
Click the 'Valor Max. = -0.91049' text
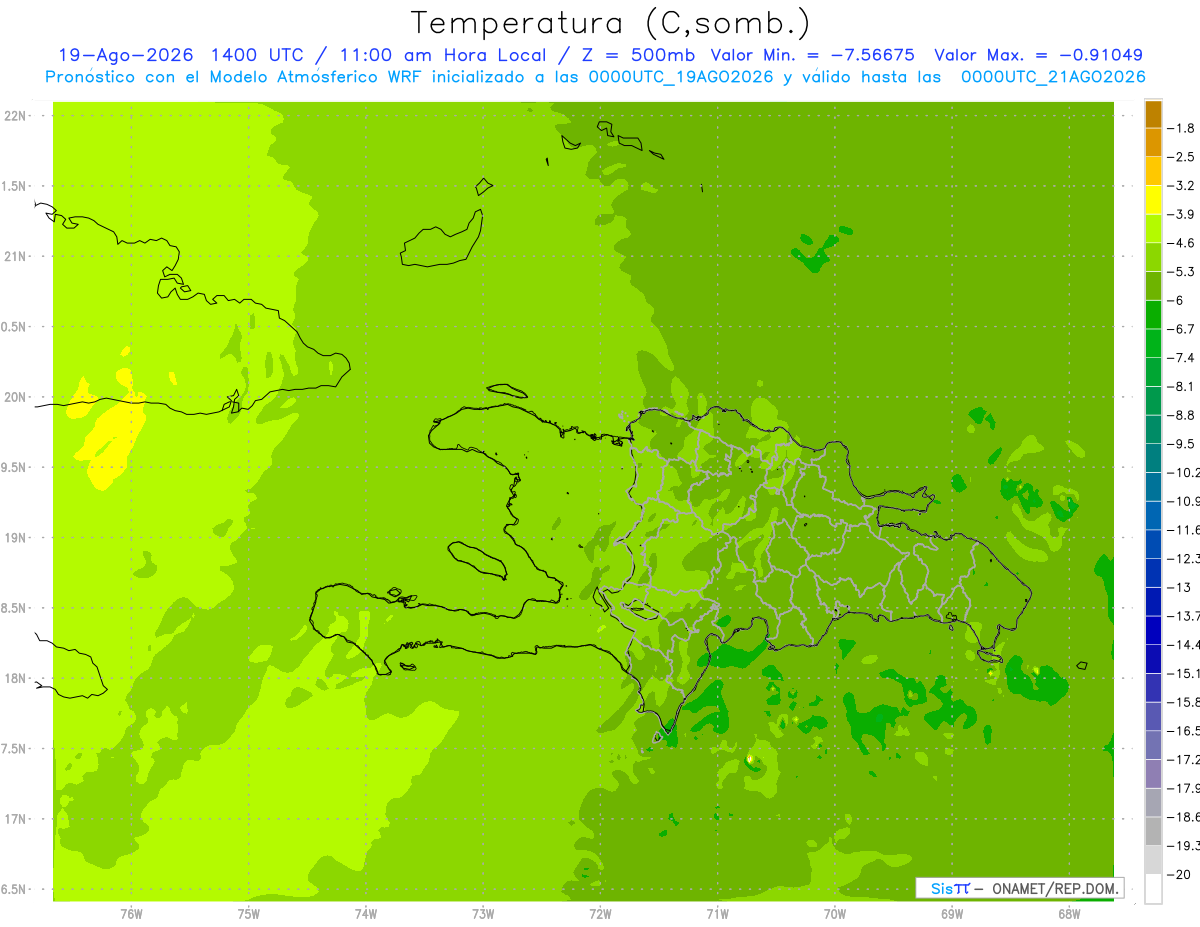1038,55
